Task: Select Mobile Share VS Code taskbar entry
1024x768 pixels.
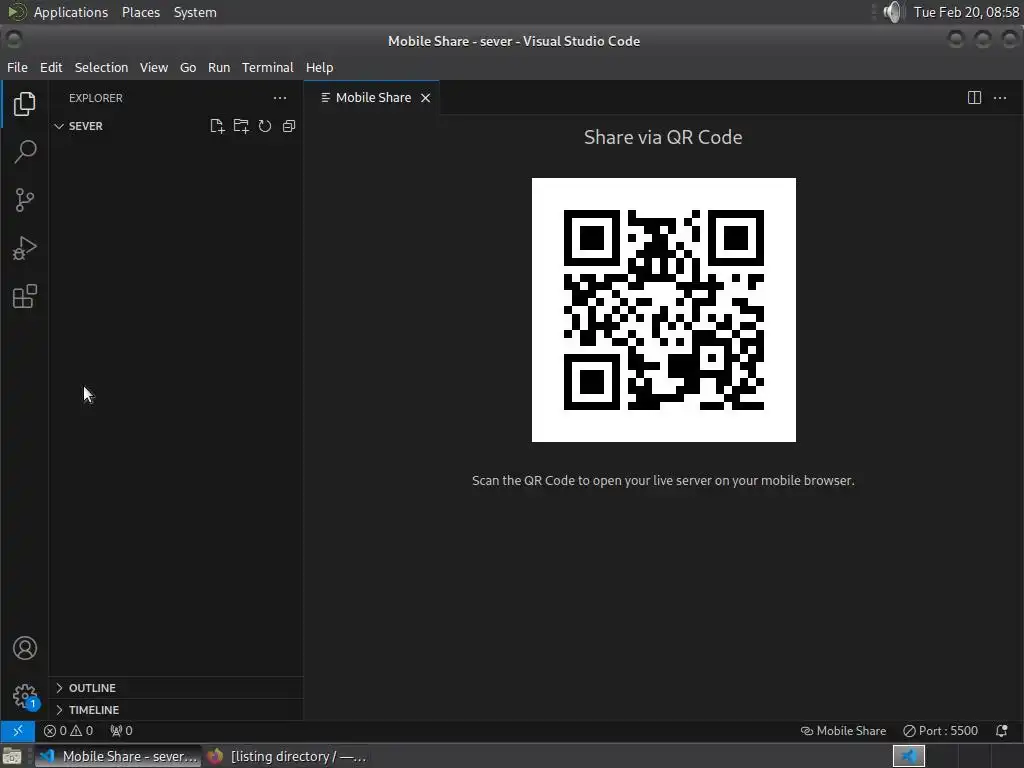Action: (118, 756)
